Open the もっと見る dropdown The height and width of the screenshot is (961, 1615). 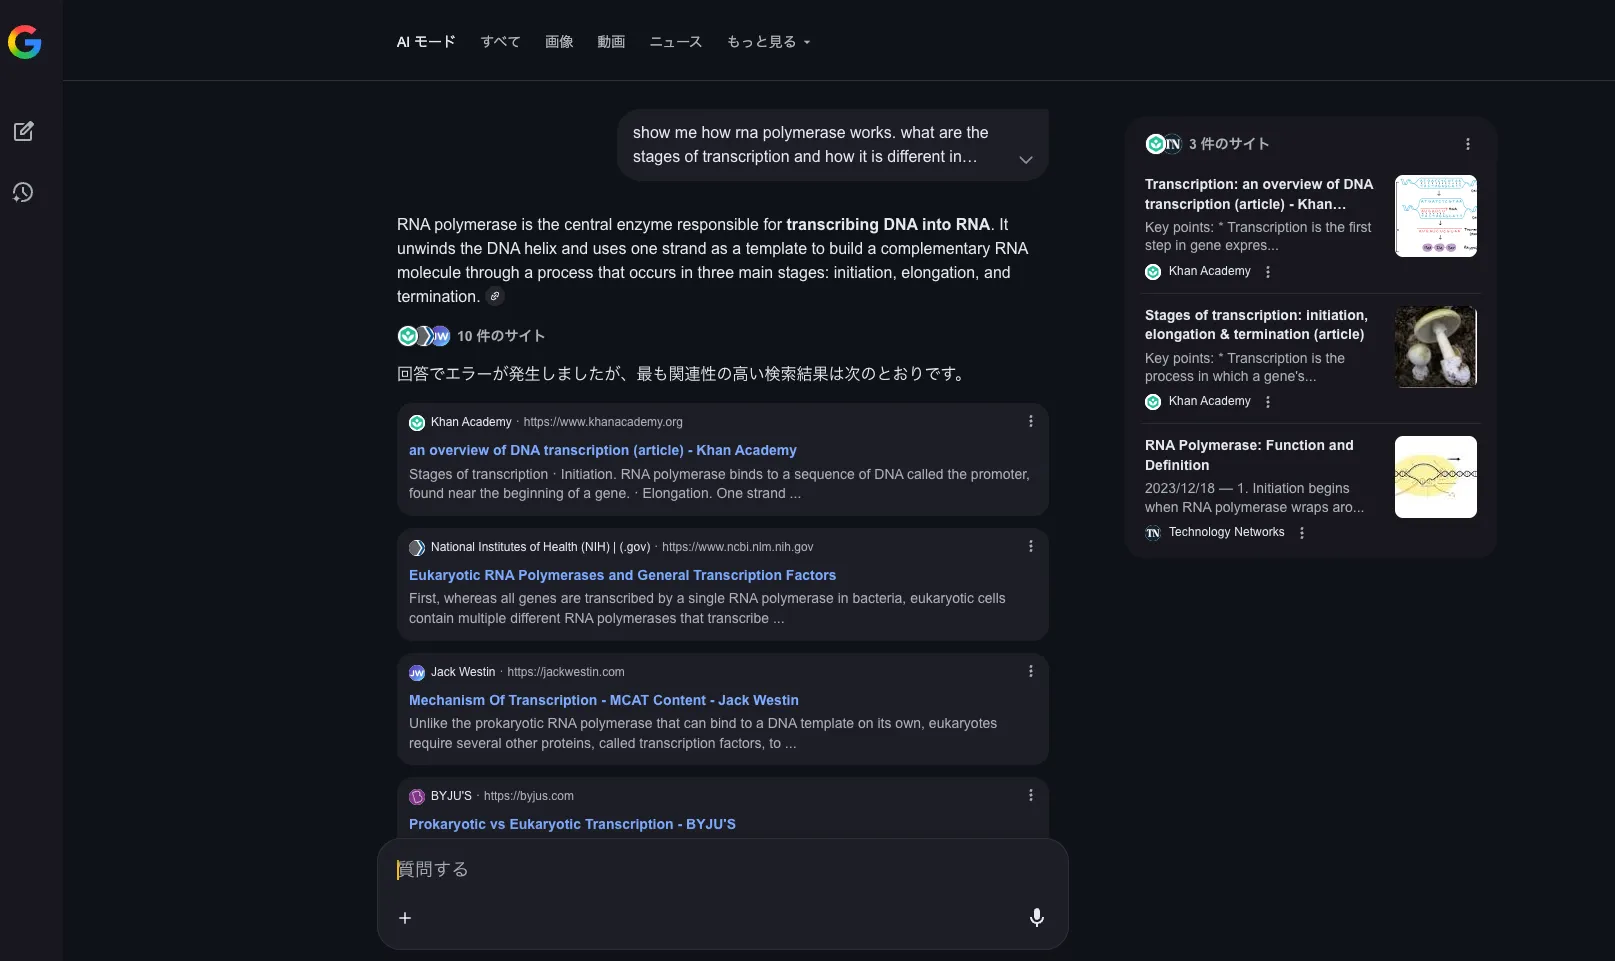click(x=768, y=42)
